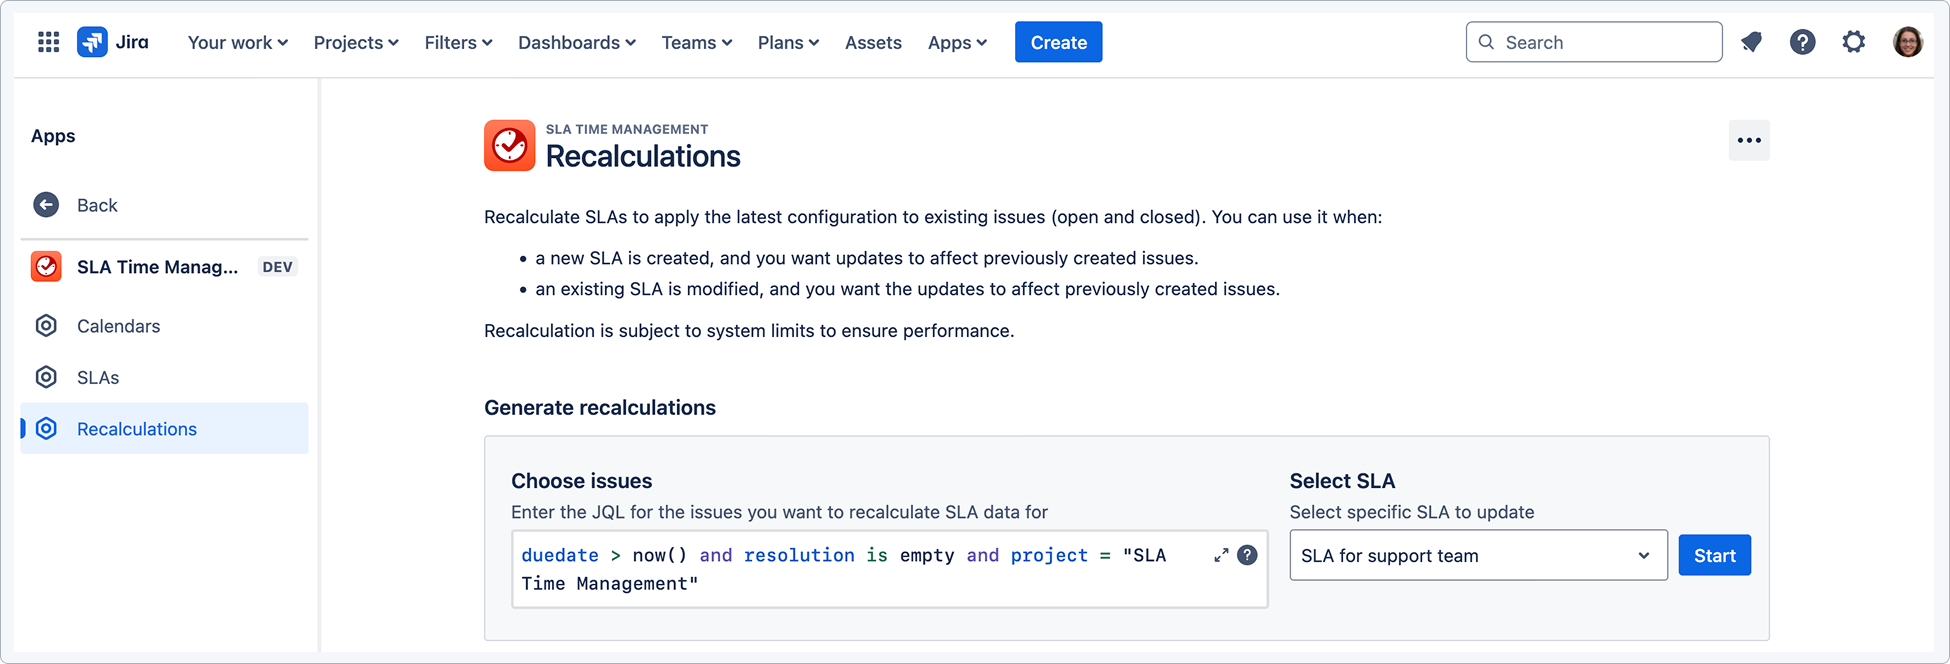Click the Back arrow icon in sidebar

[46, 205]
